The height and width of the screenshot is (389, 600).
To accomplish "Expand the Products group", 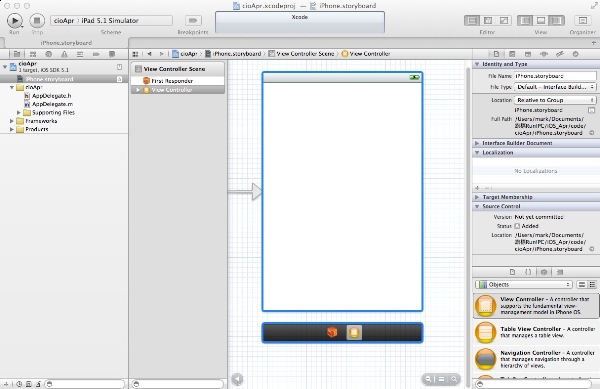I will (x=12, y=129).
